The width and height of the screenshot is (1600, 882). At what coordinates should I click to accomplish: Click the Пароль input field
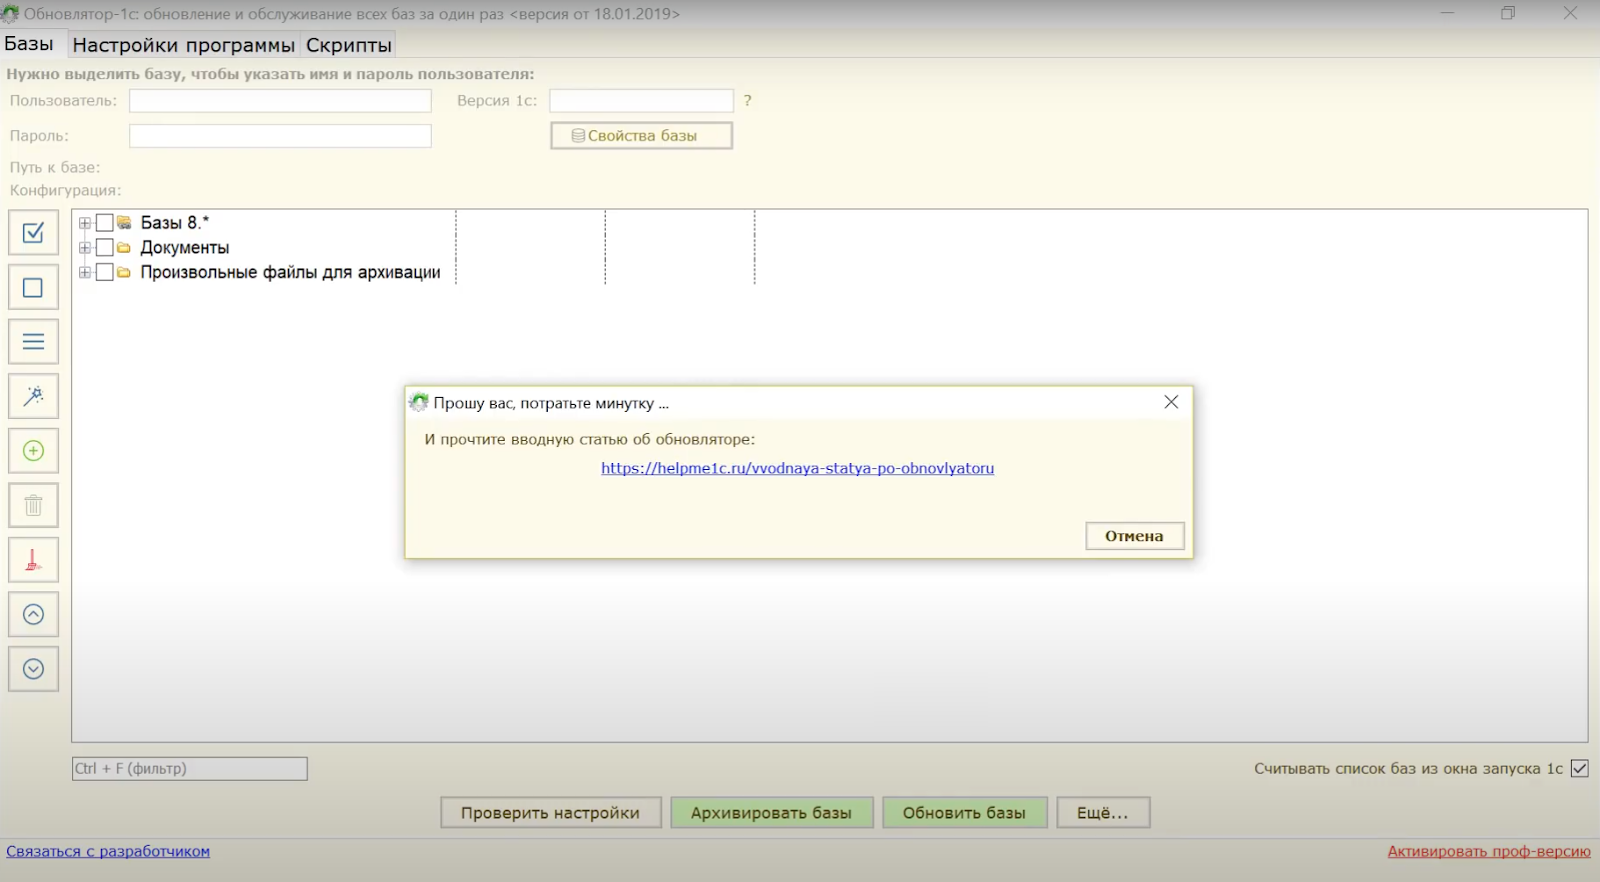280,136
